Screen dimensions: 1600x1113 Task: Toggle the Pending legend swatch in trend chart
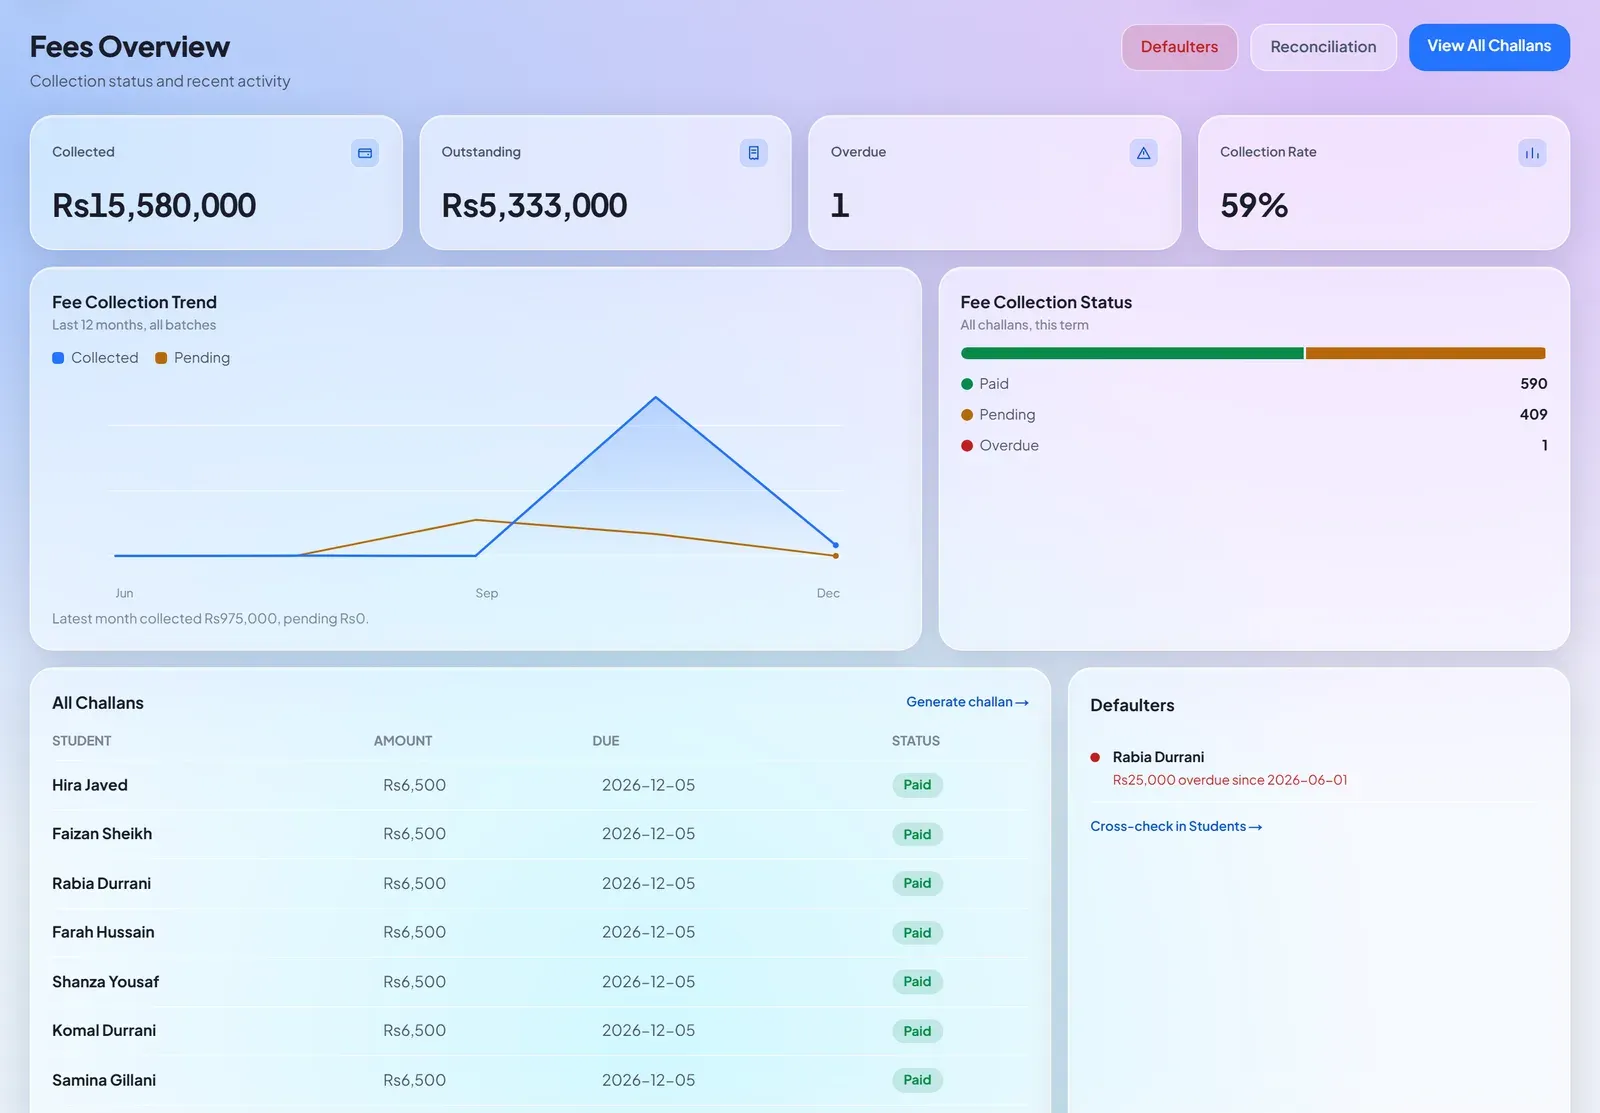[161, 358]
